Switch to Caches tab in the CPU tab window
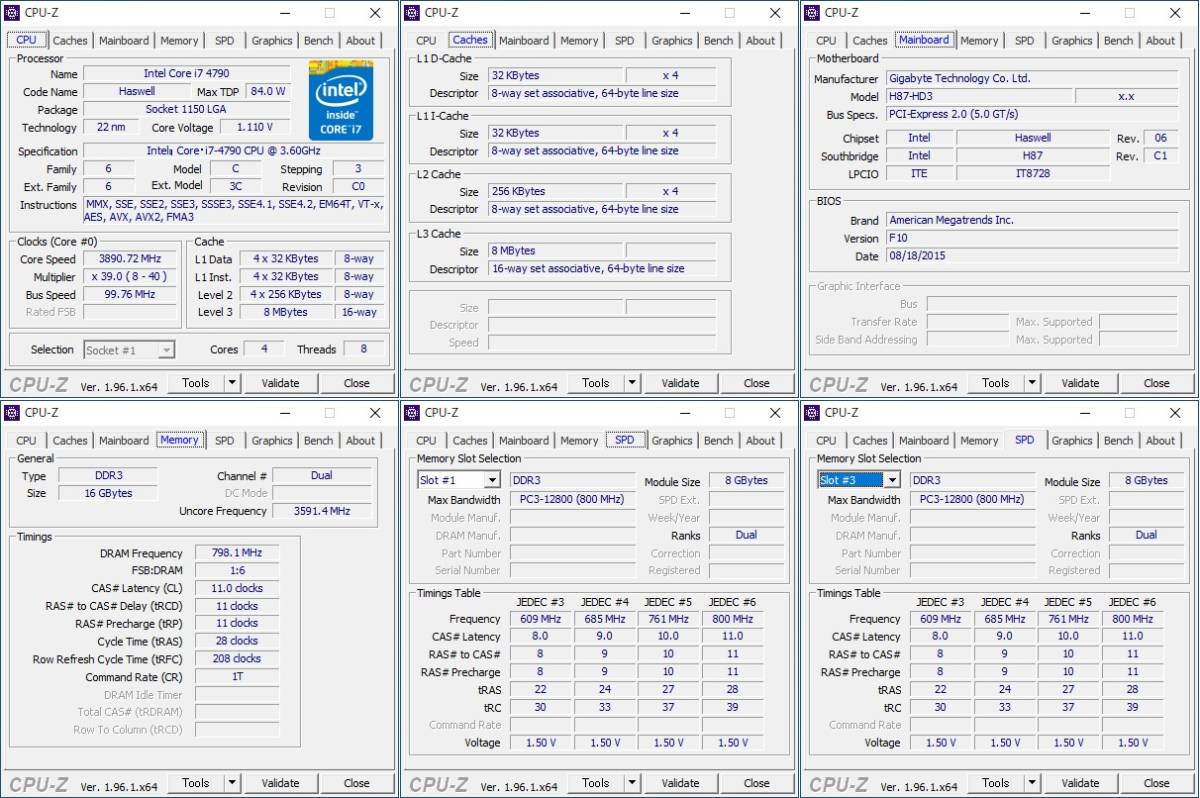1200x798 pixels. coord(70,41)
